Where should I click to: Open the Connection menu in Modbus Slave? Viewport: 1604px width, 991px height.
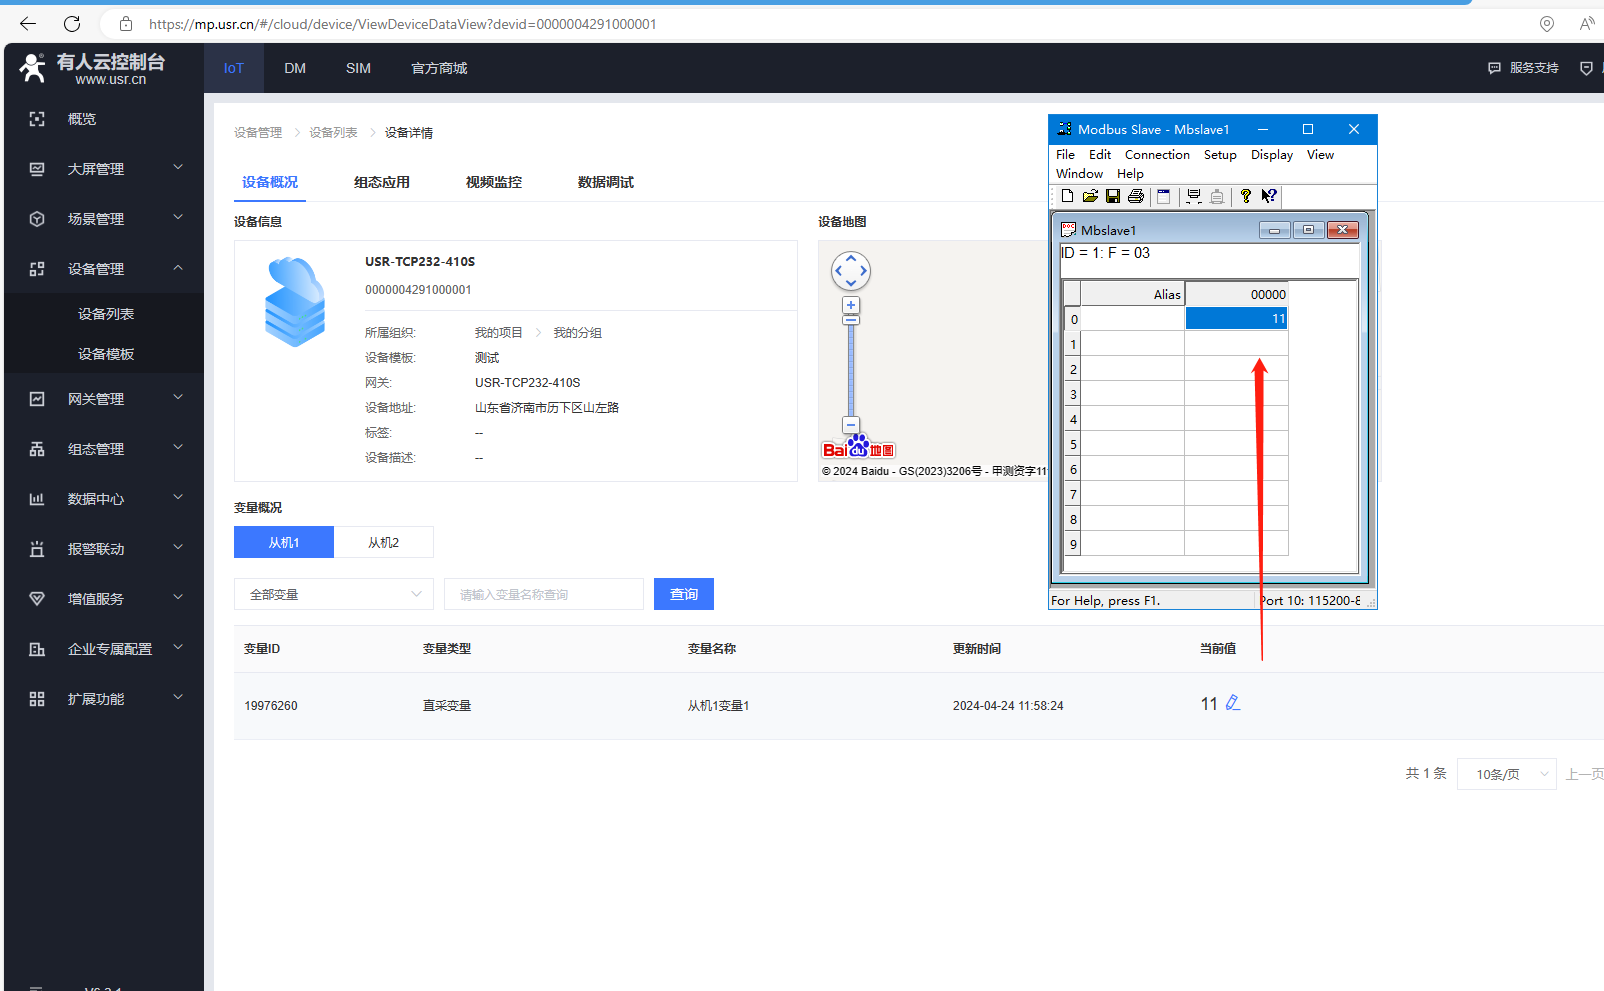(1157, 155)
